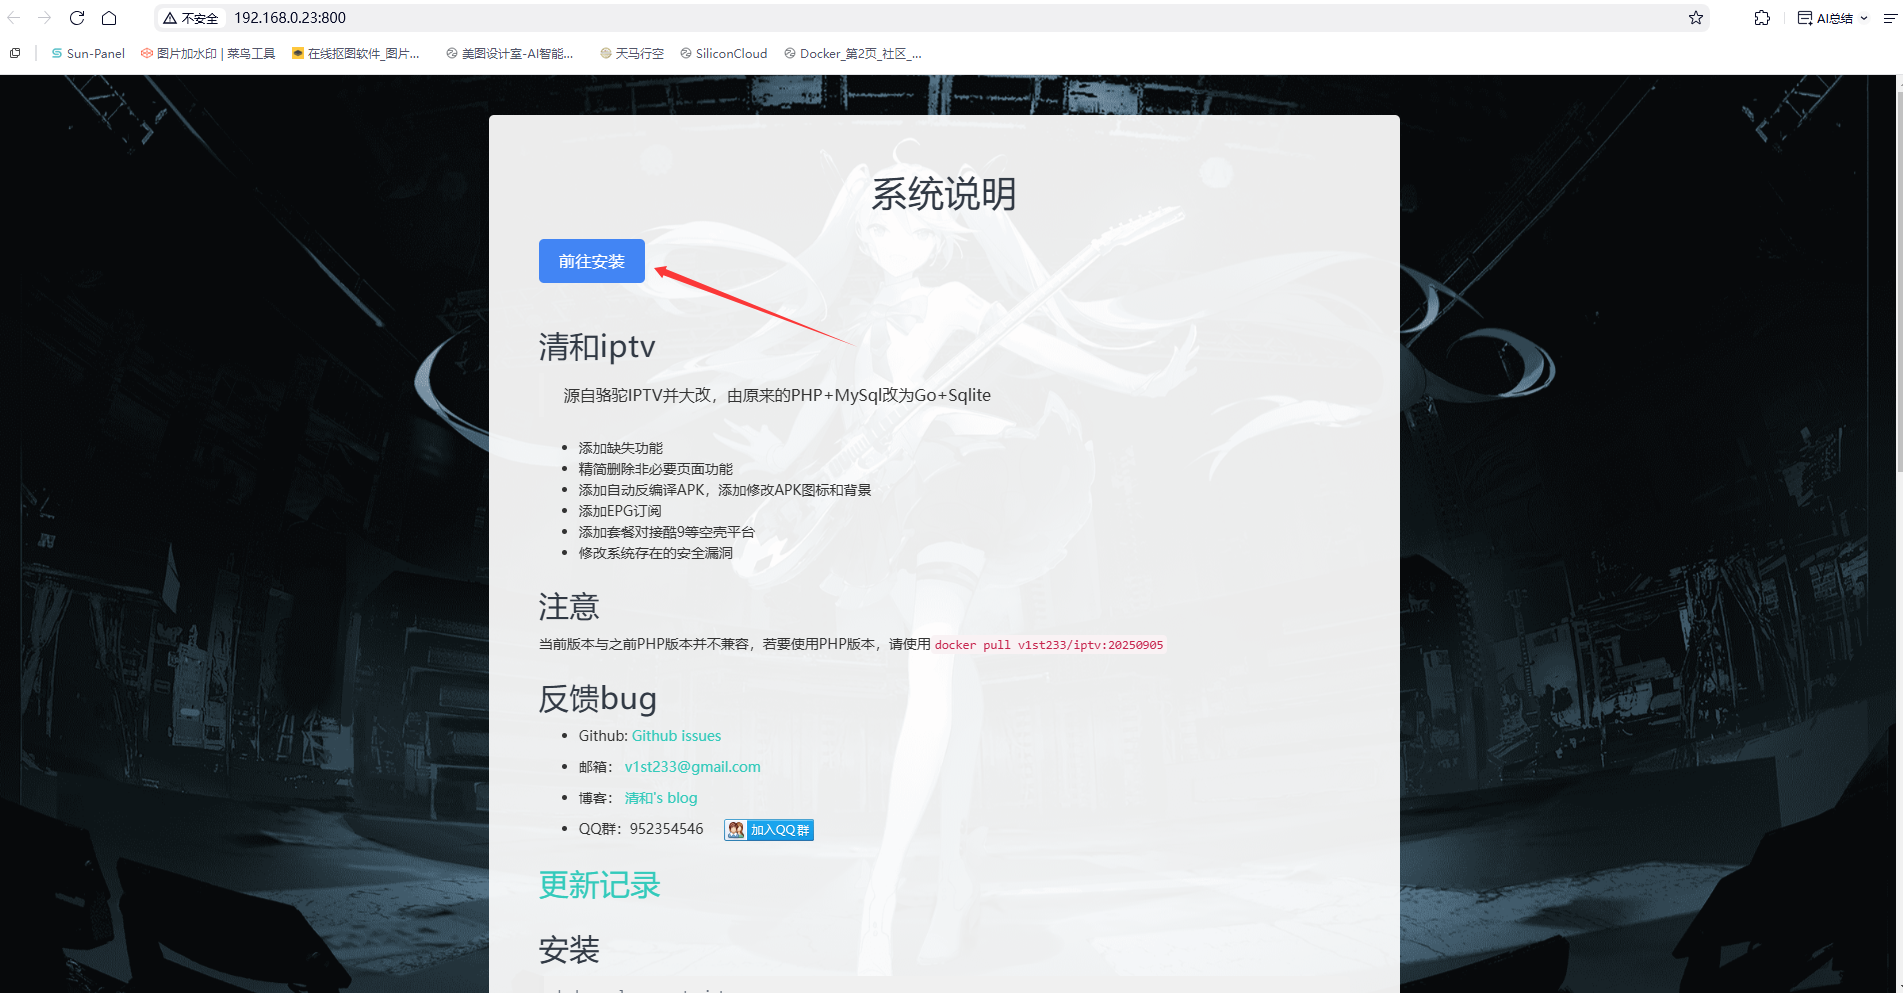Image resolution: width=1903 pixels, height=993 pixels.
Task: Click the square icon left of the Sun-Panel bookmark
Action: pos(15,53)
